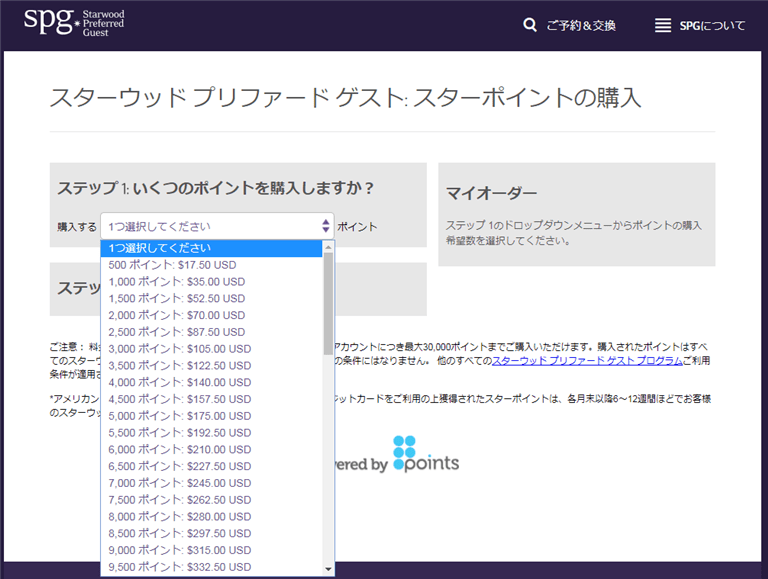This screenshot has width=768, height=579.
Task: Select 1つ選択してください option
Action: point(211,248)
